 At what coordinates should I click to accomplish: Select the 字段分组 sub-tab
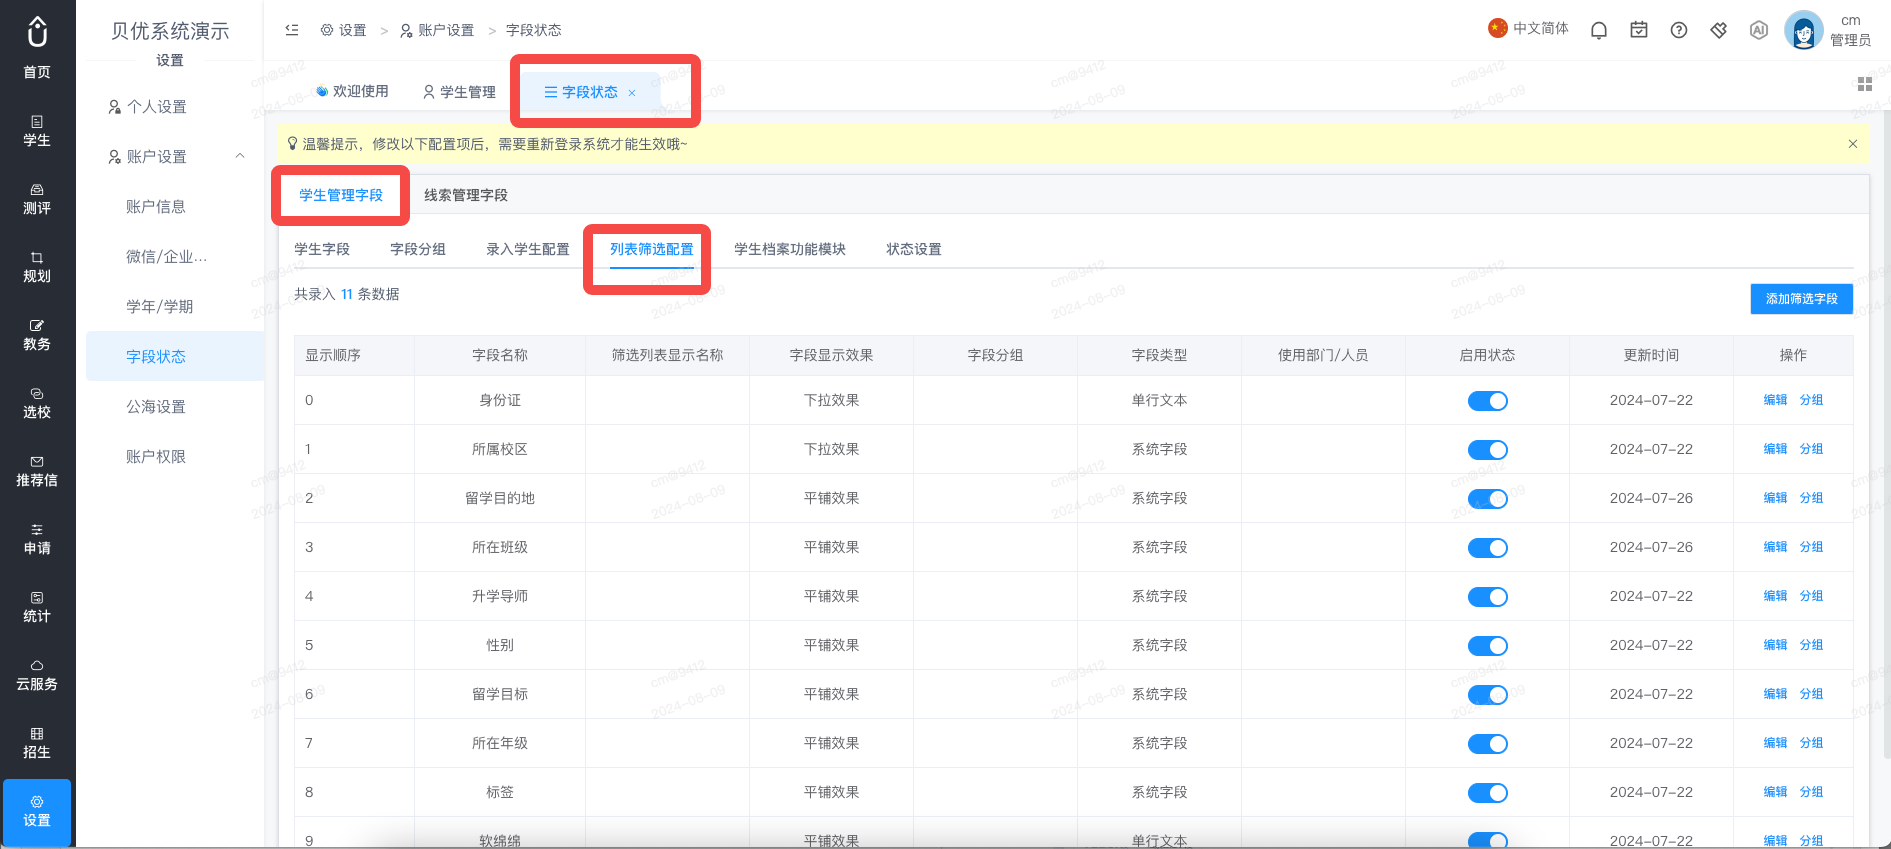pos(418,249)
